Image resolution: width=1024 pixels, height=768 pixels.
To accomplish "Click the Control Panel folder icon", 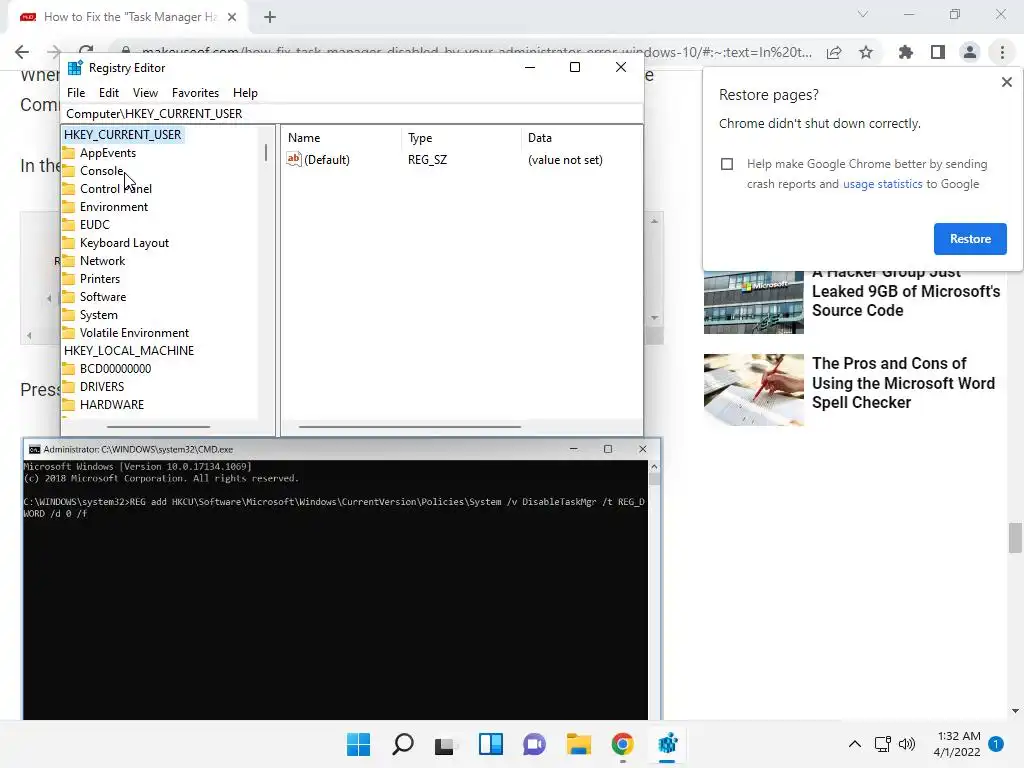I will pos(69,189).
